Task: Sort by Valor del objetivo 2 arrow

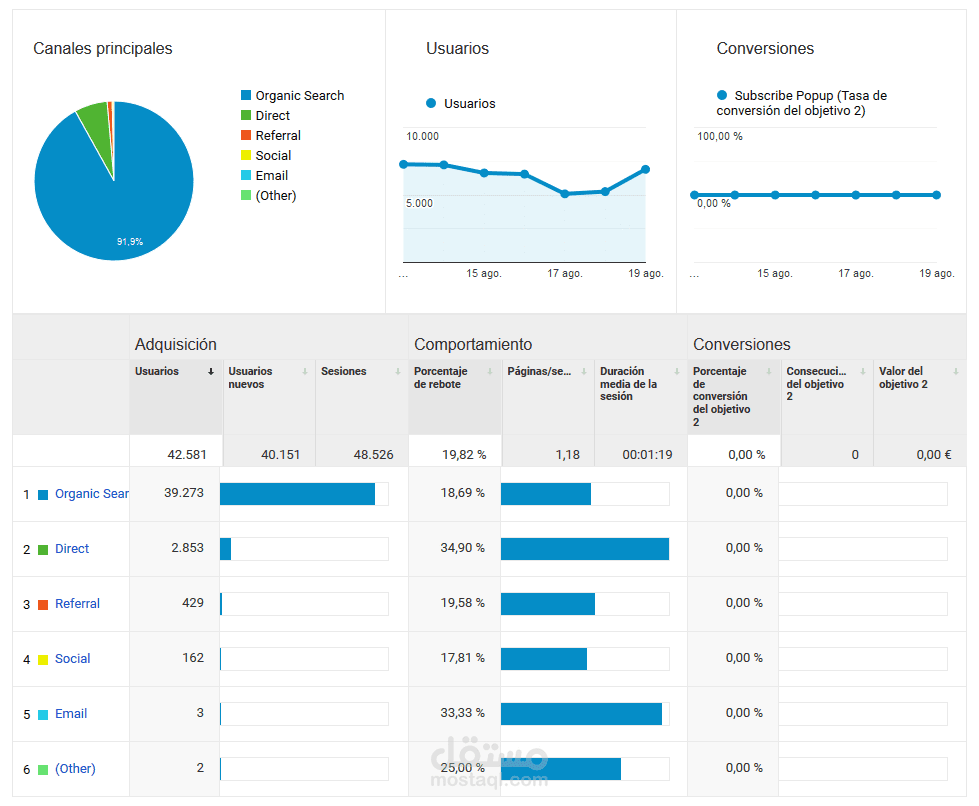Action: pyautogui.click(x=956, y=371)
